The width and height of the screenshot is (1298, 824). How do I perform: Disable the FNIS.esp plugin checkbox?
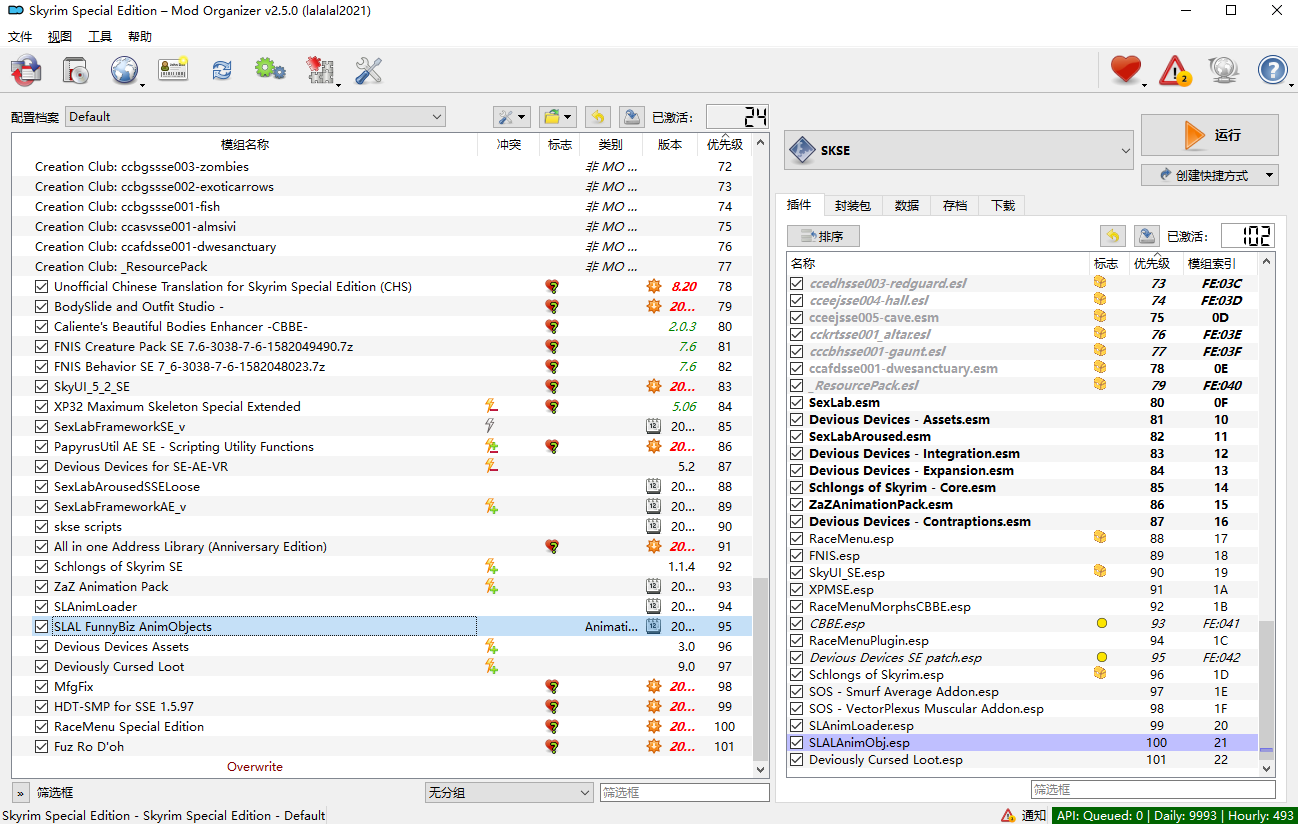pyautogui.click(x=796, y=555)
